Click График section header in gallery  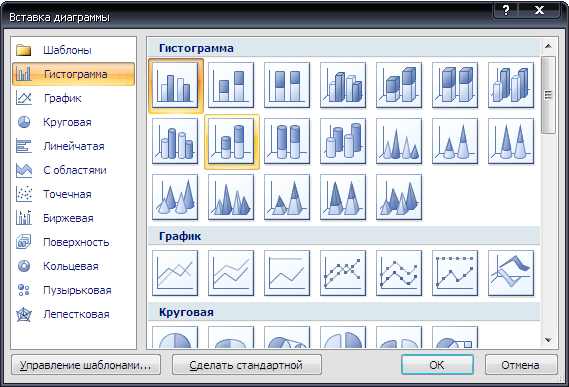(x=344, y=236)
